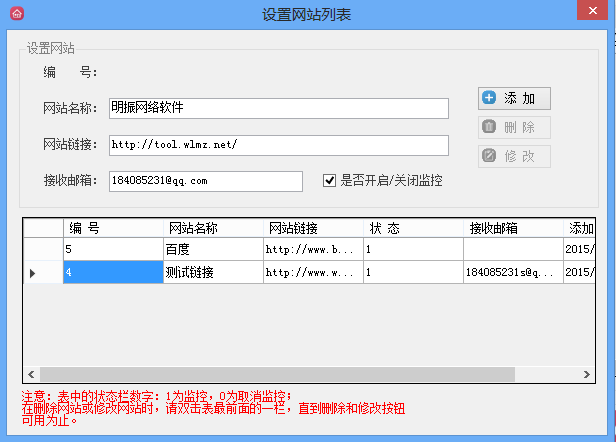
Task: Click the row header of the 百度 row
Action: [43, 249]
